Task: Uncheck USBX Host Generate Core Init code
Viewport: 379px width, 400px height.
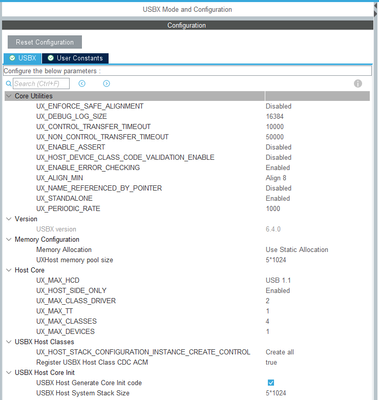Action: pos(271,383)
